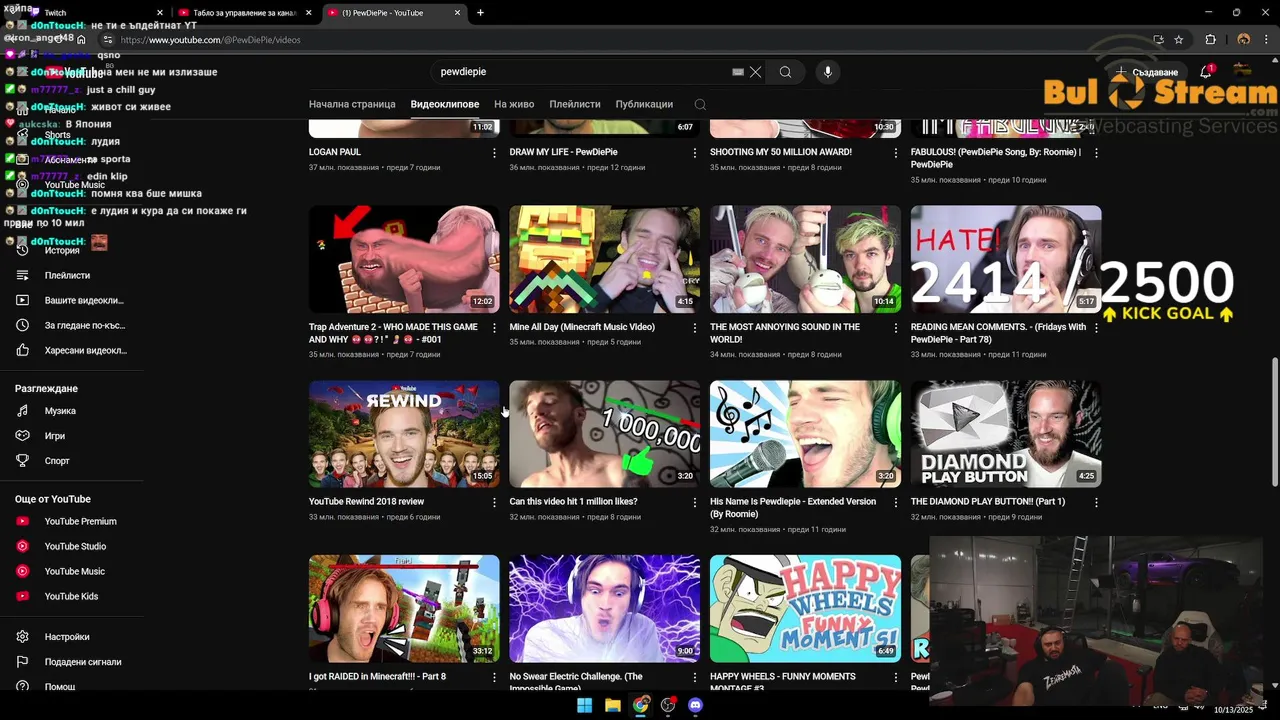Image resolution: width=1280 pixels, height=720 pixels.
Task: Open the Публикации channel tab
Action: coord(644,104)
